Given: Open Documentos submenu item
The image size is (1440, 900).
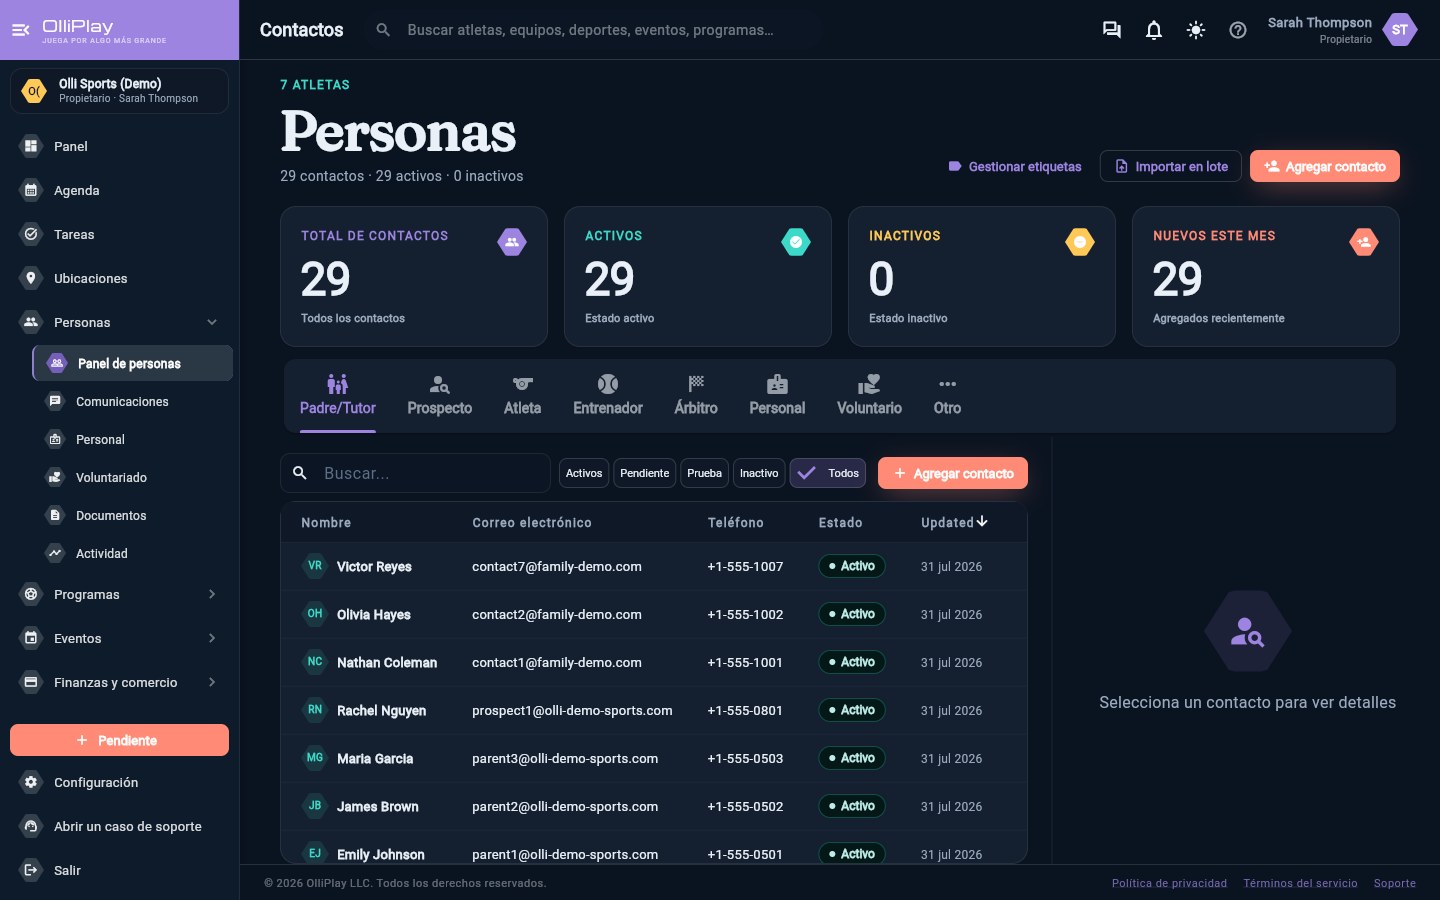Looking at the screenshot, I should coord(132,515).
